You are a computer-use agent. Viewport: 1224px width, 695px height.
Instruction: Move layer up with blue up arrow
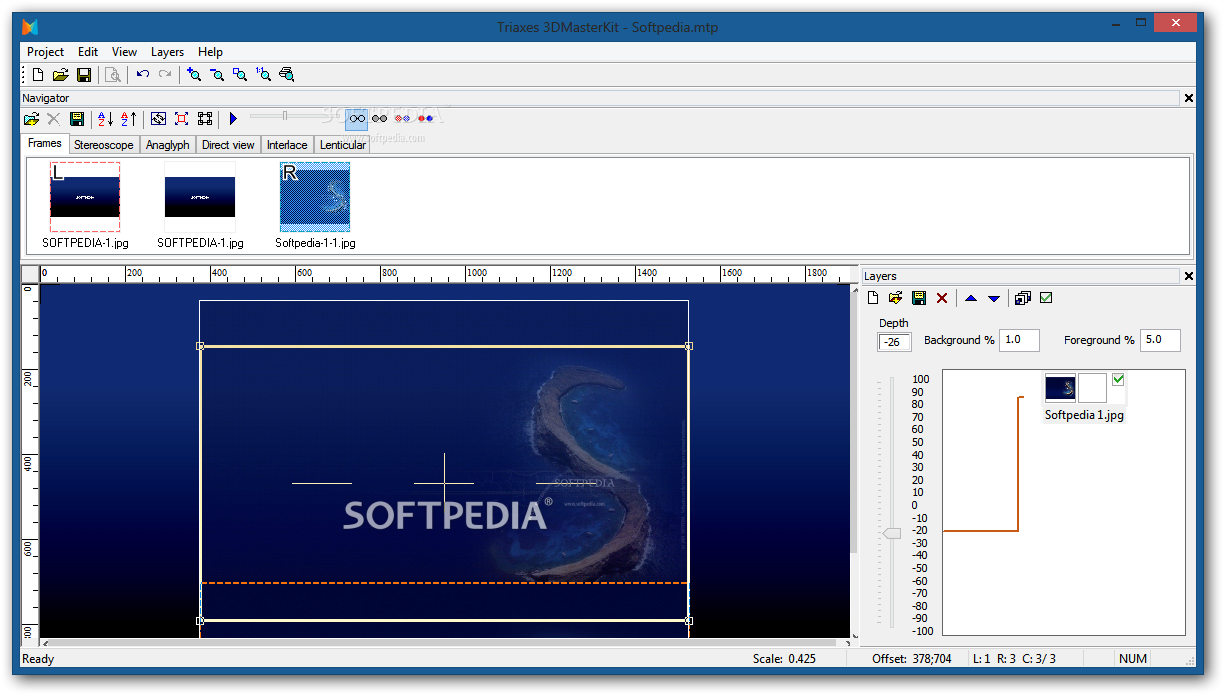pos(971,298)
